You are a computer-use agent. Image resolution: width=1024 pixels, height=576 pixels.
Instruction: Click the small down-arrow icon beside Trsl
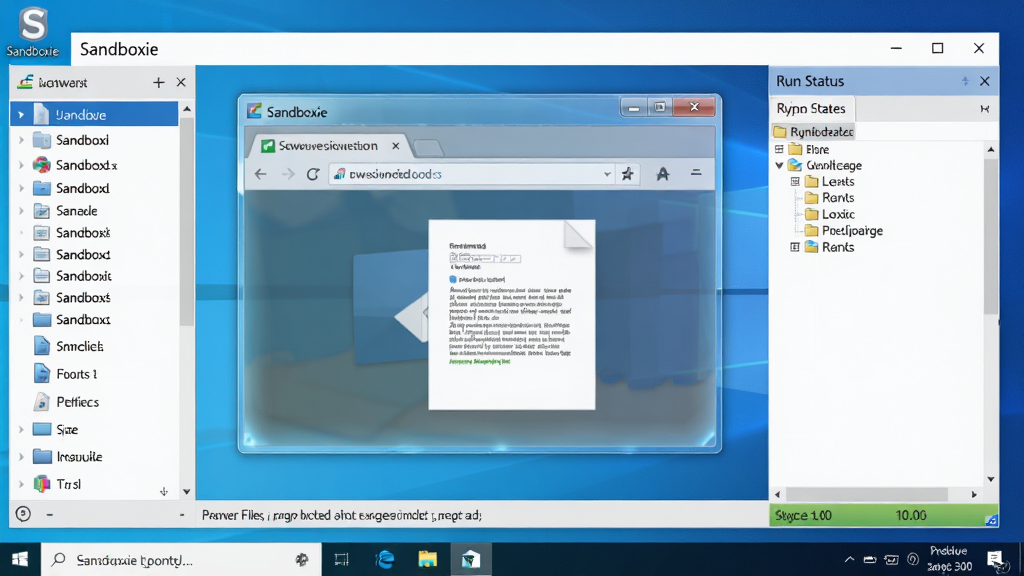coord(164,491)
